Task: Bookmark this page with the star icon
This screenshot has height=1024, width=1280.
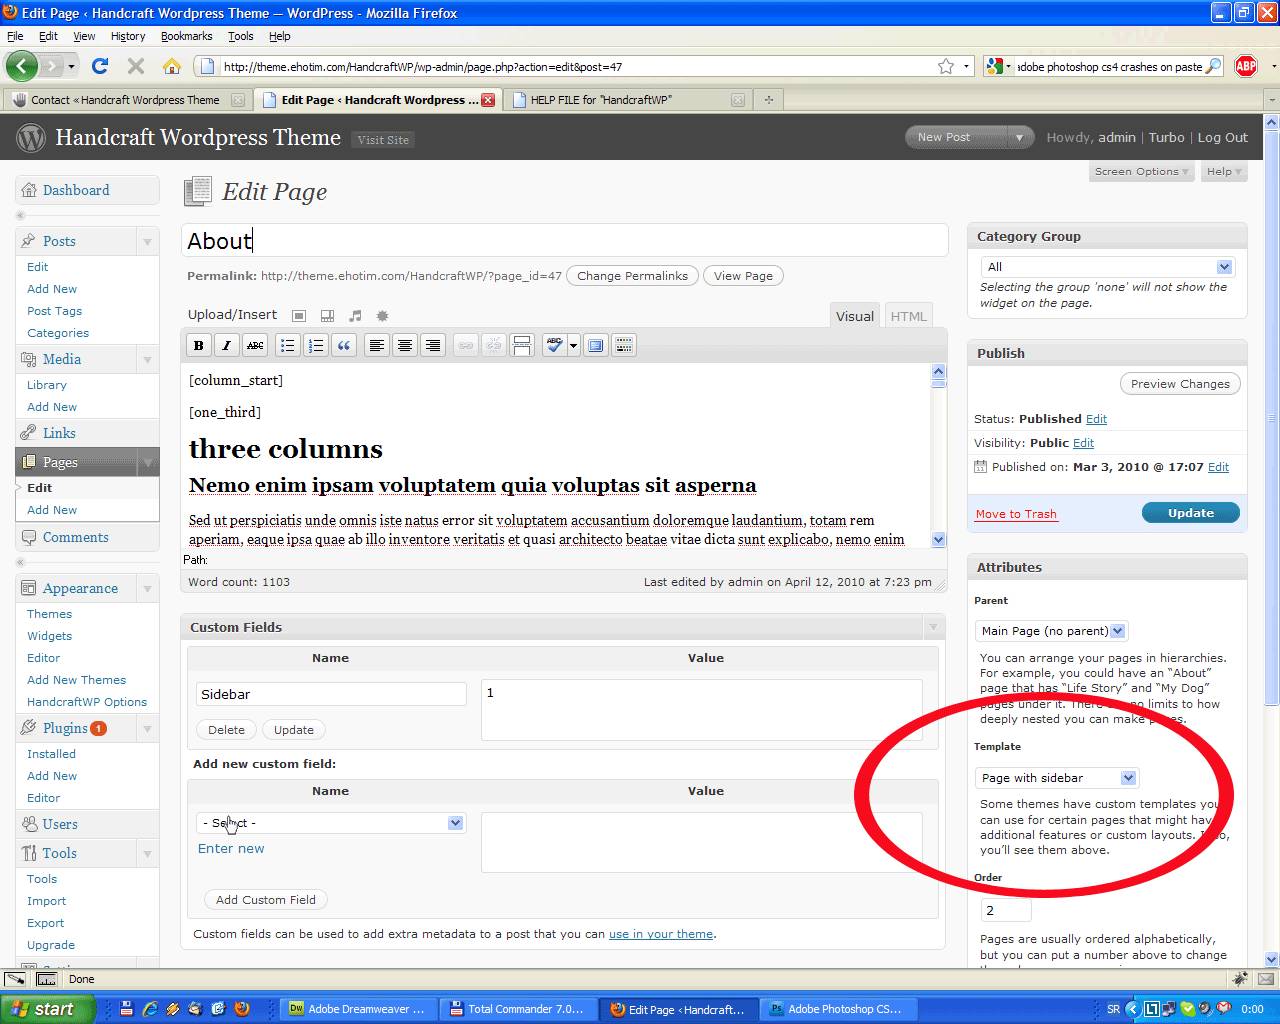Action: 946,66
